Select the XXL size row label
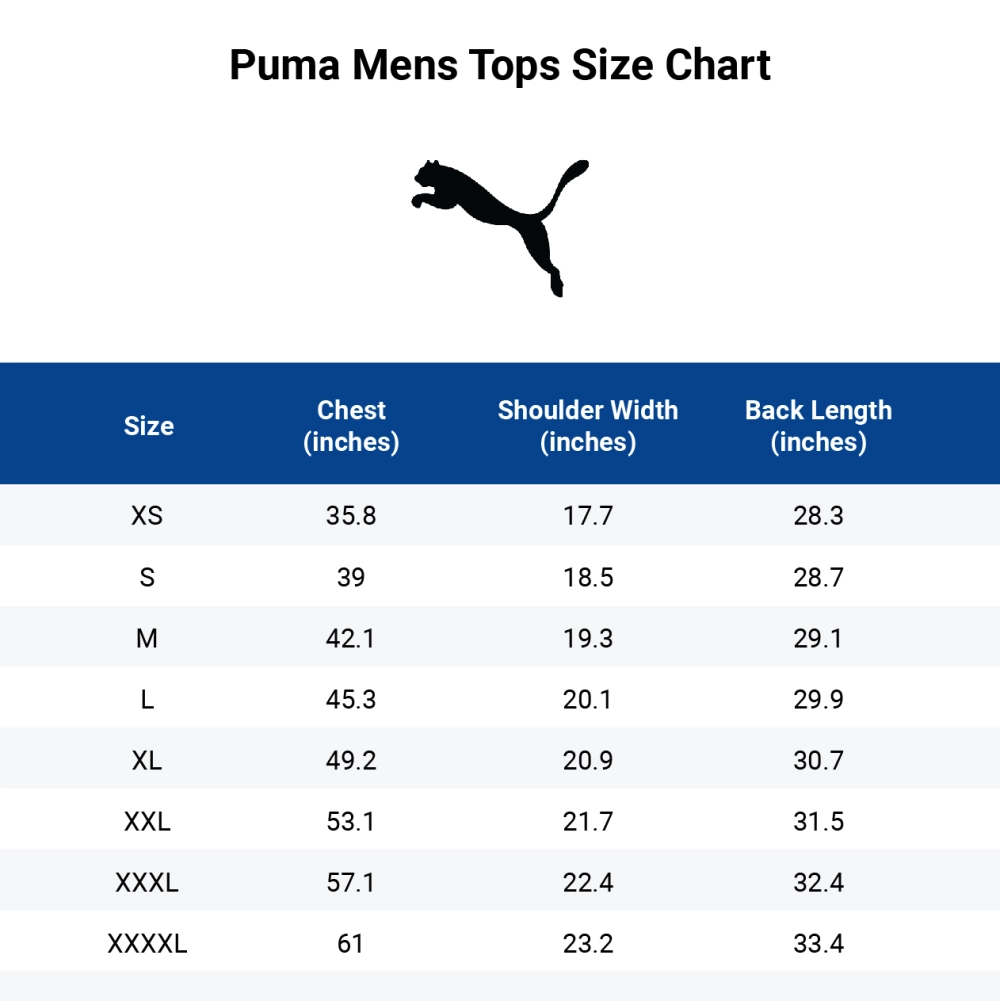This screenshot has height=1001, width=1000. click(x=147, y=821)
